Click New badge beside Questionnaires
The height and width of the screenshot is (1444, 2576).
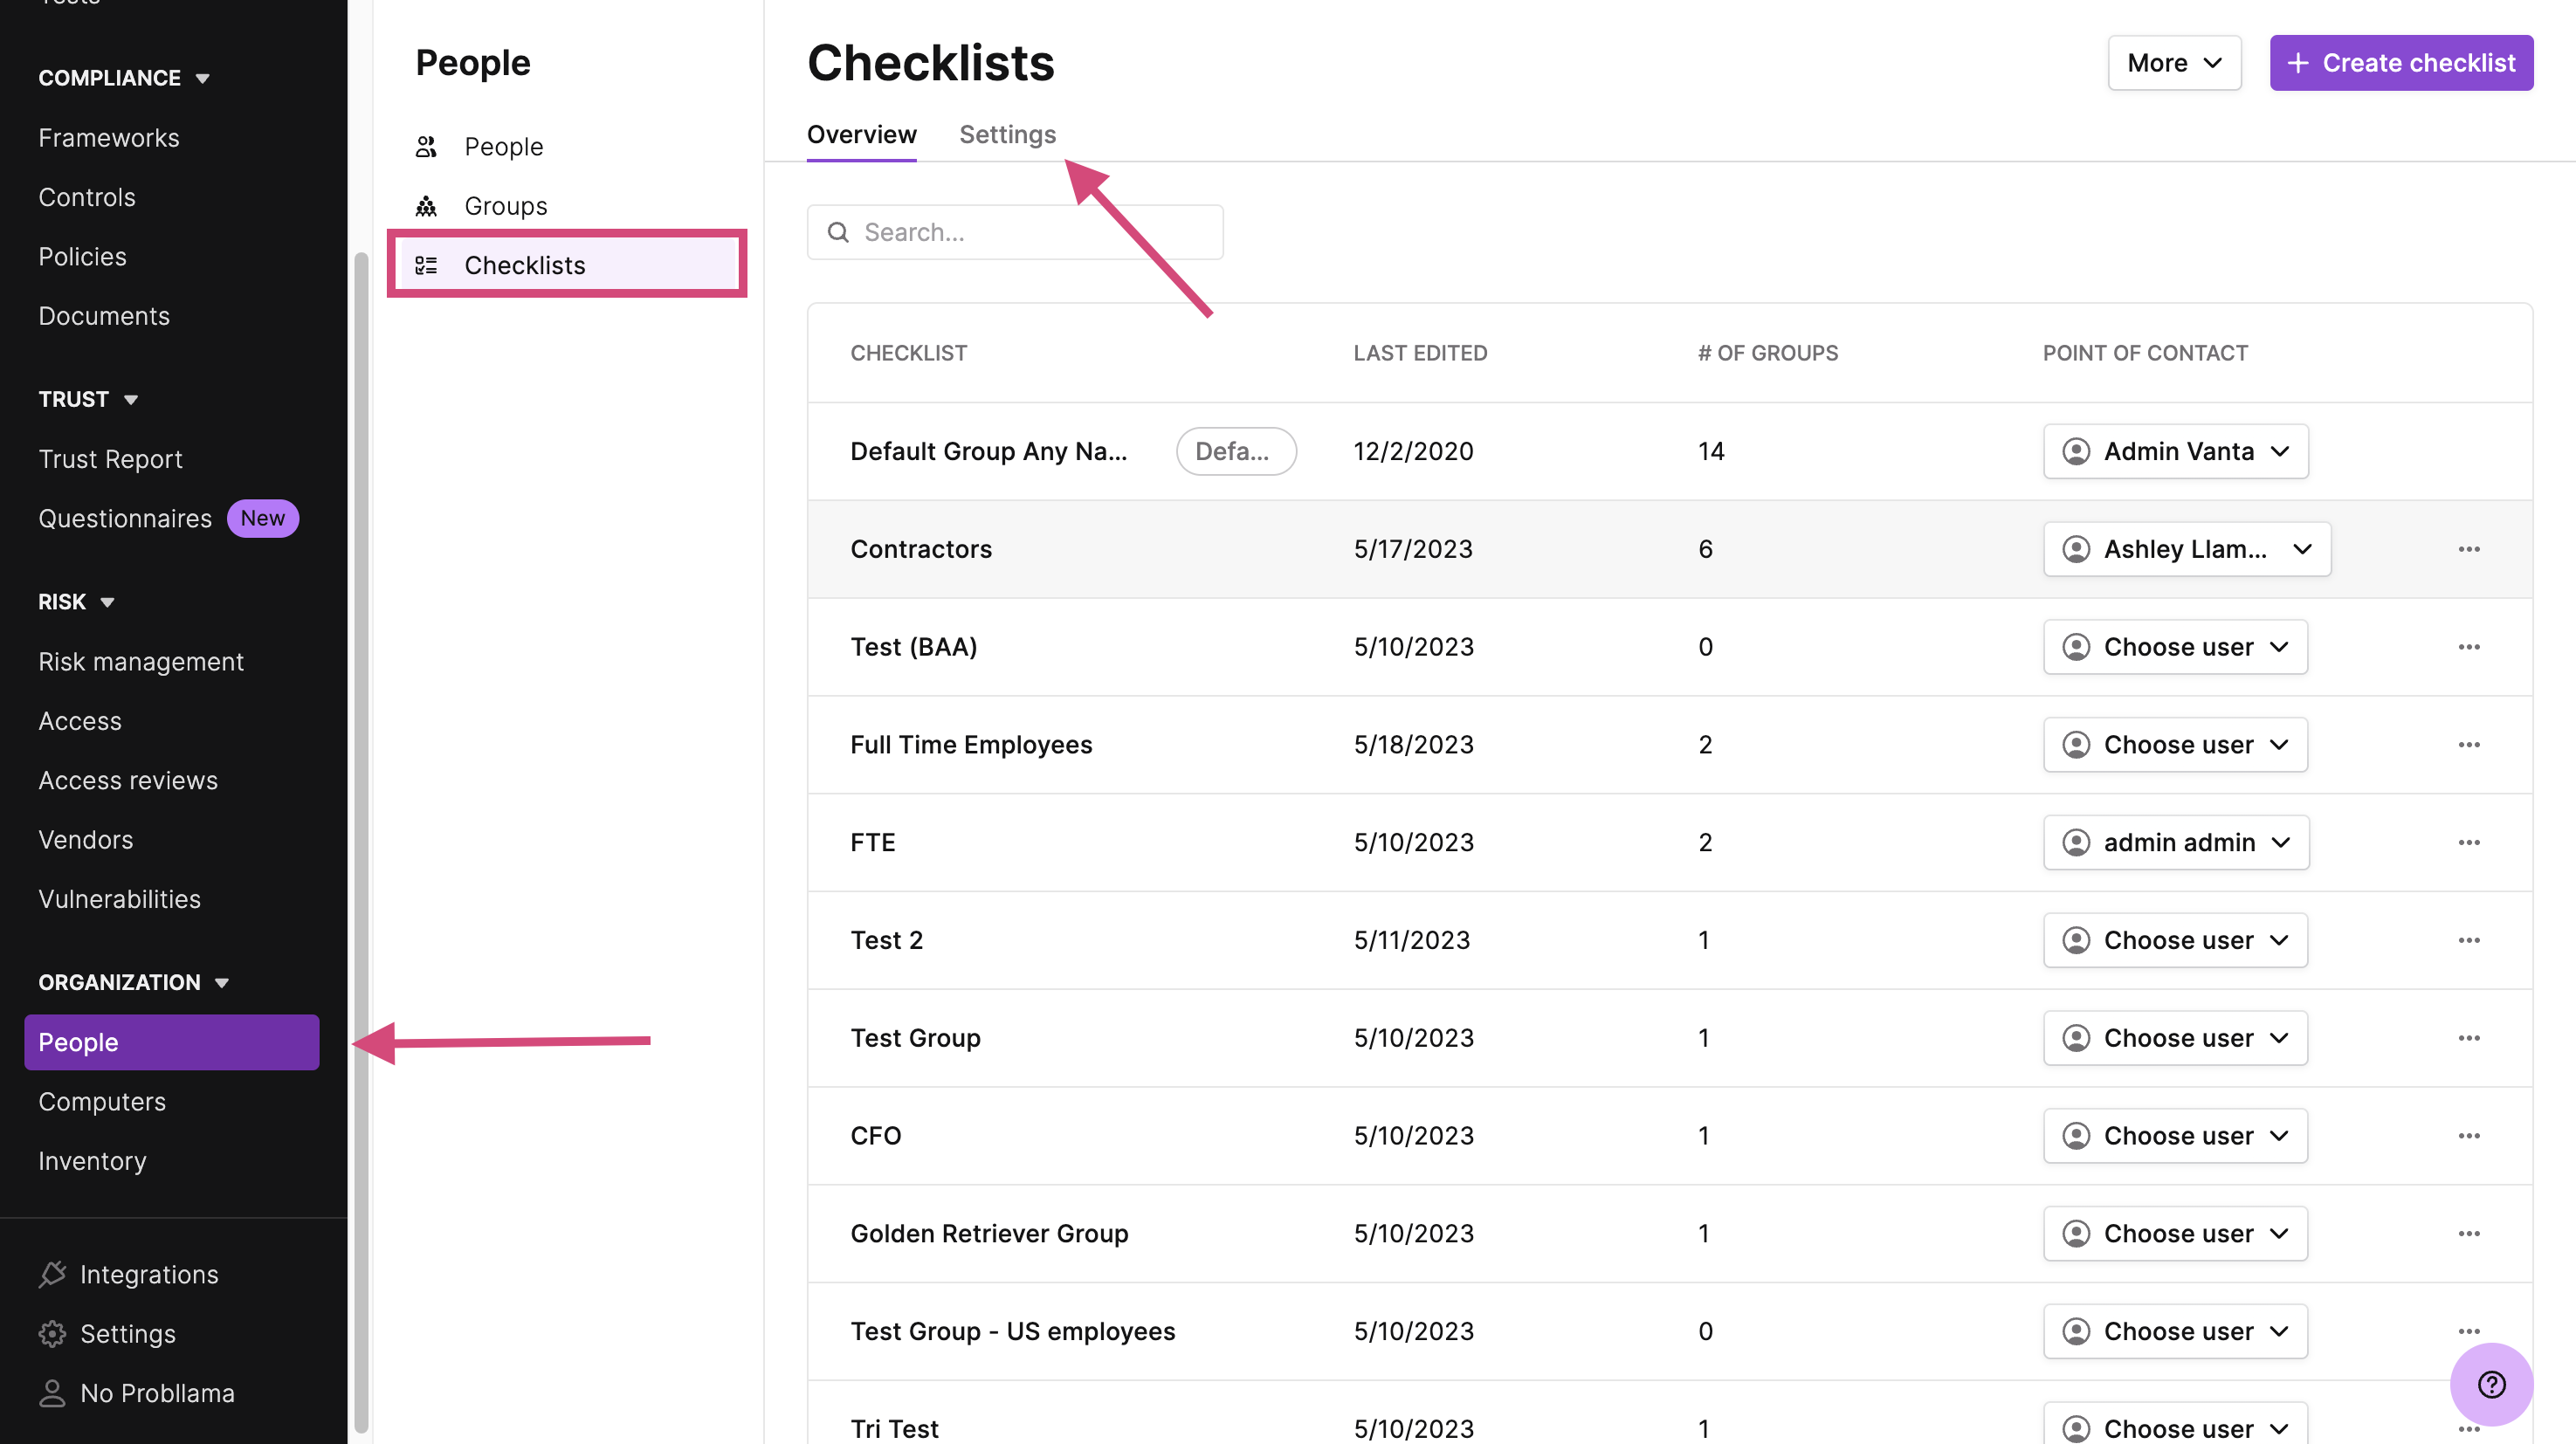tap(263, 518)
